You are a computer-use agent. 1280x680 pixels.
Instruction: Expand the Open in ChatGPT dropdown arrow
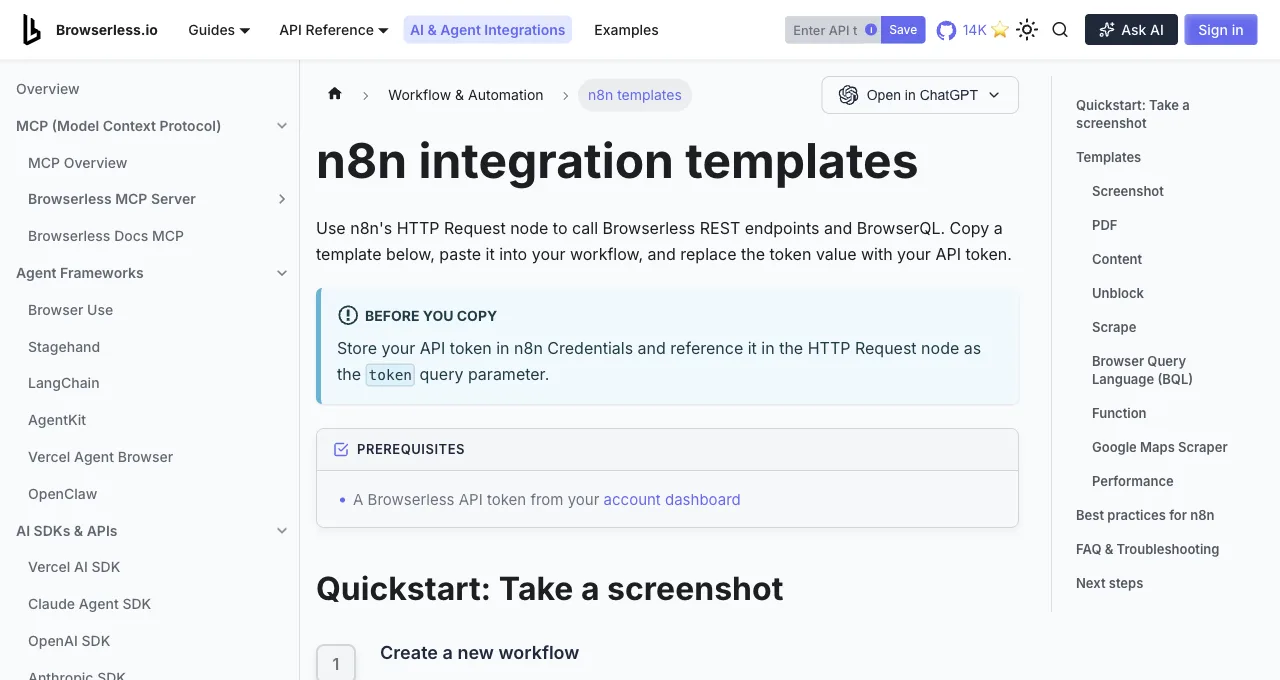(x=994, y=95)
